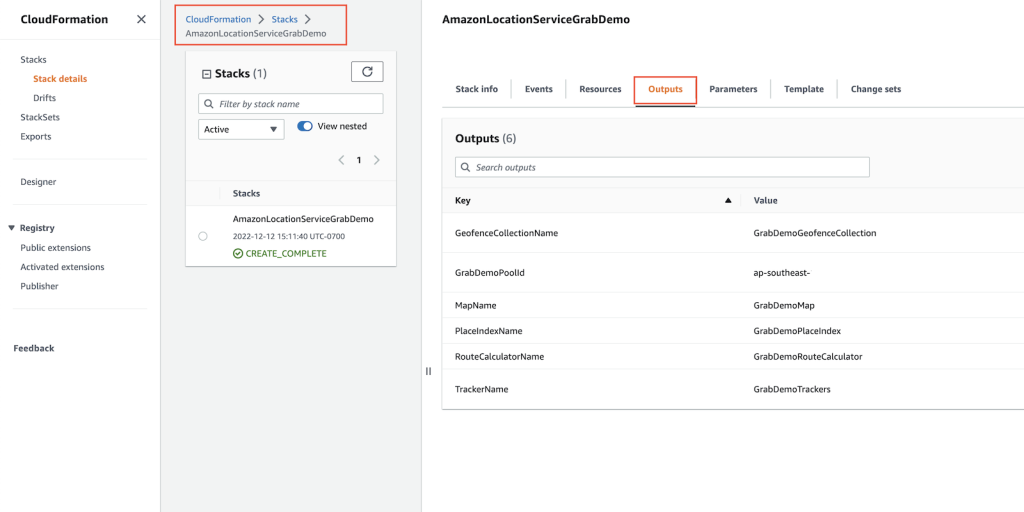Refresh the stacks list
This screenshot has height=512, width=1024.
[367, 71]
